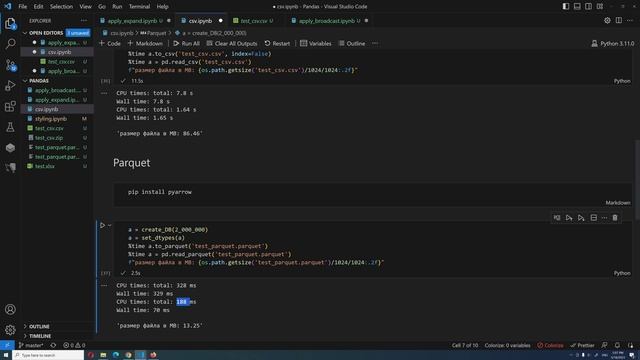
Task: Change CSV code cell language Python label
Action: click(x=622, y=81)
